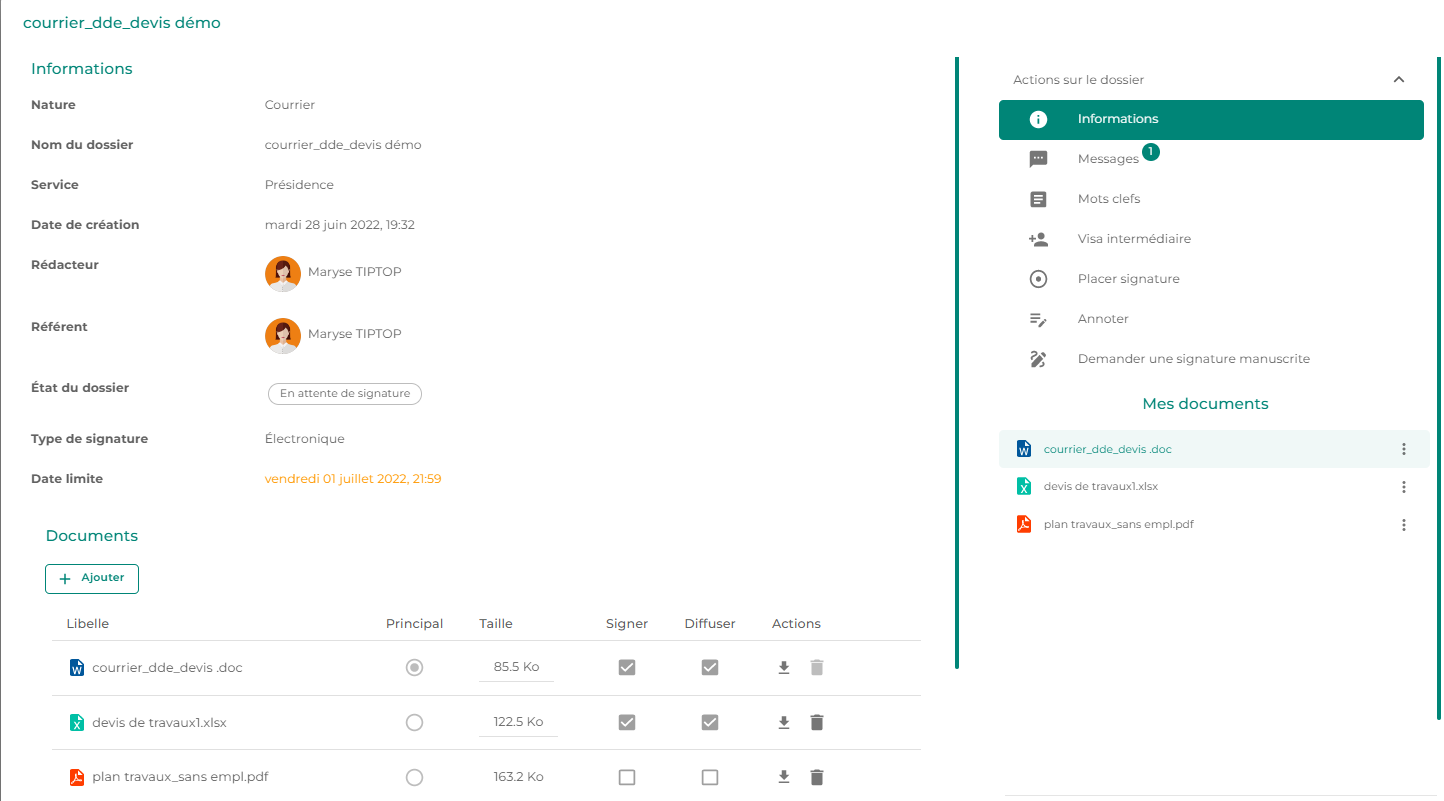1444x801 pixels.
Task: Click the Ajouter document button
Action: tap(92, 578)
